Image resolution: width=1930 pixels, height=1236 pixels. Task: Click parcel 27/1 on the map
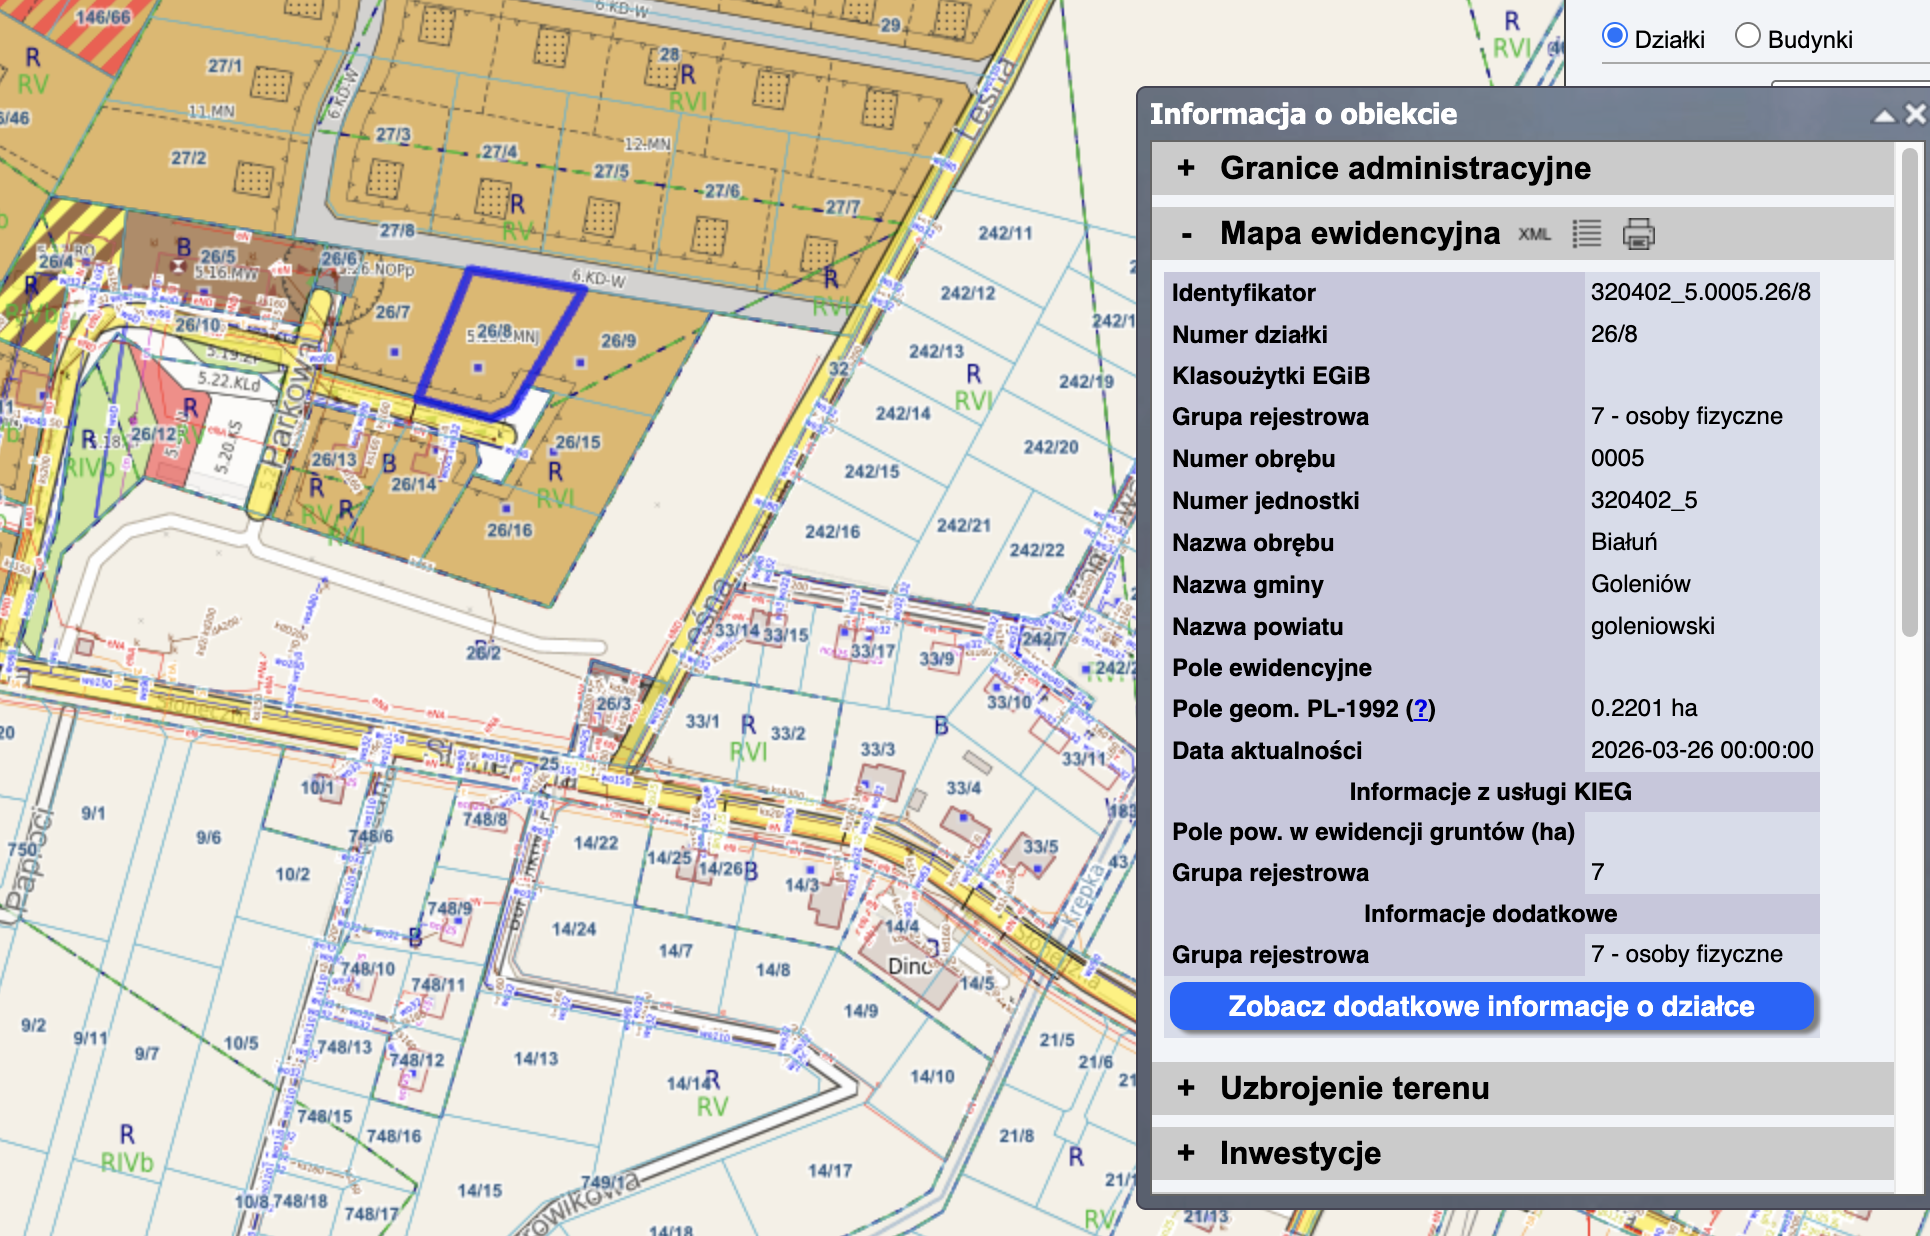[x=224, y=66]
